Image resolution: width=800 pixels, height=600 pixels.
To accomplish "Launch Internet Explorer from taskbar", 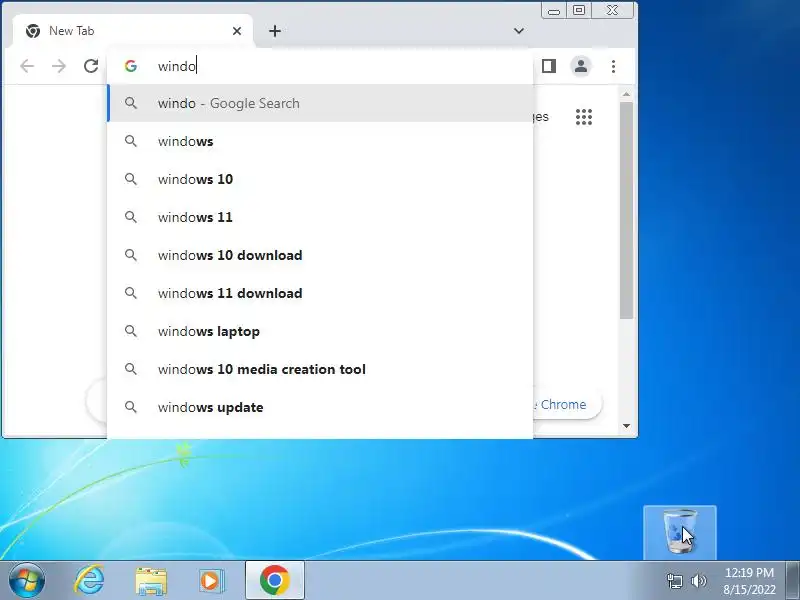I will pyautogui.click(x=89, y=581).
